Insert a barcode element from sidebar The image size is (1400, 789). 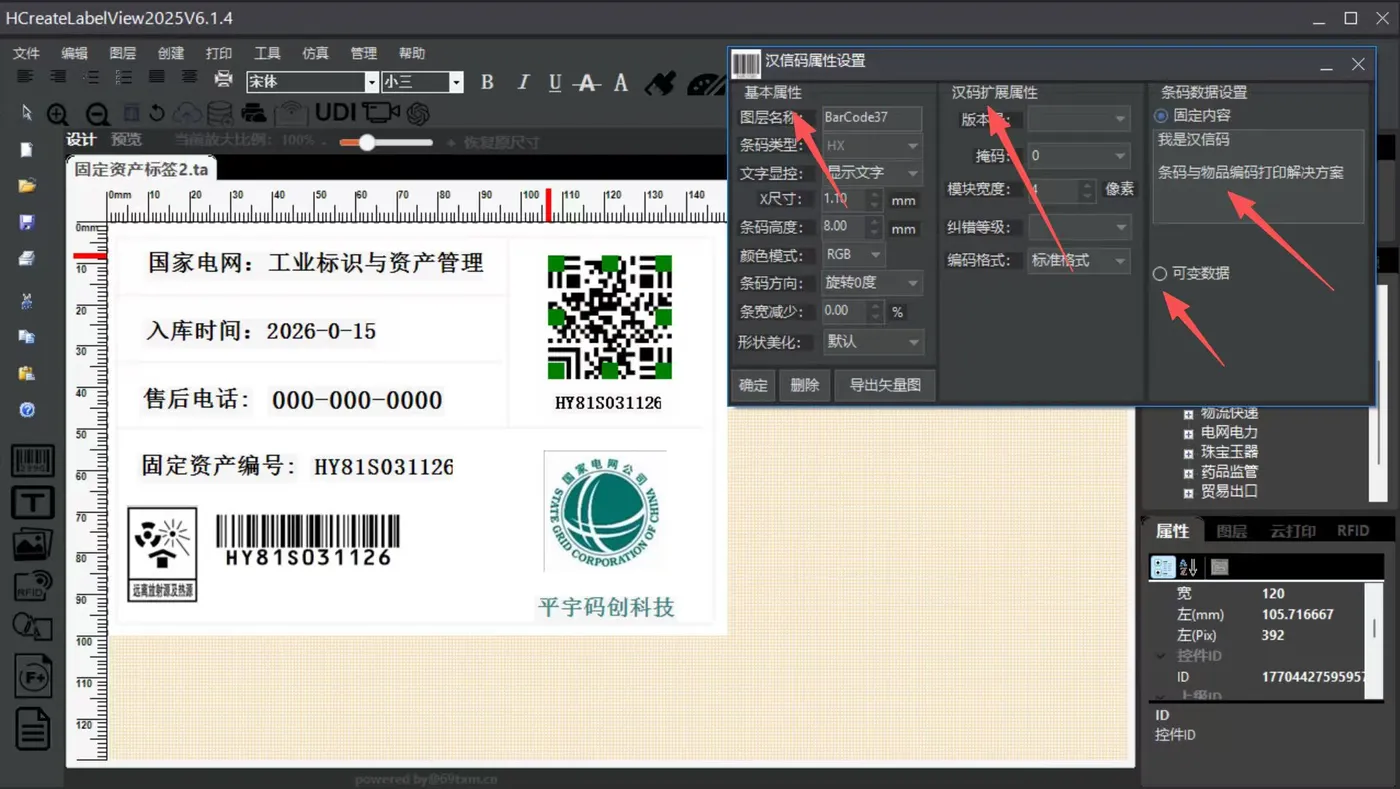click(32, 462)
